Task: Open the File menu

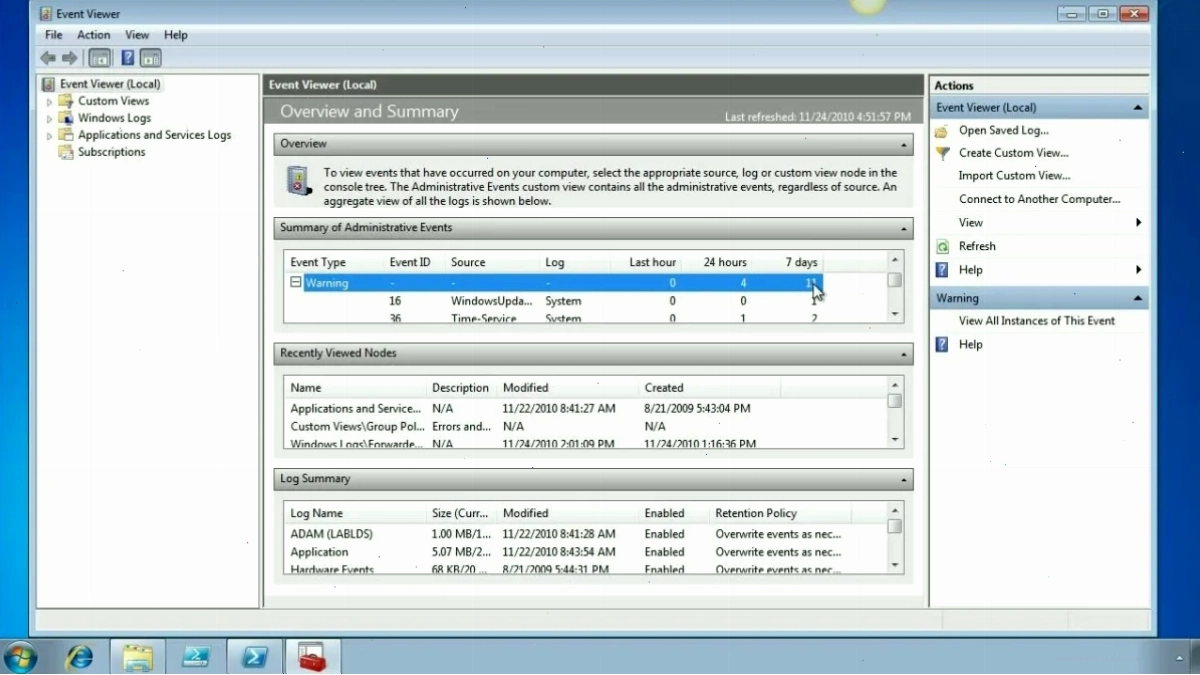Action: (54, 35)
